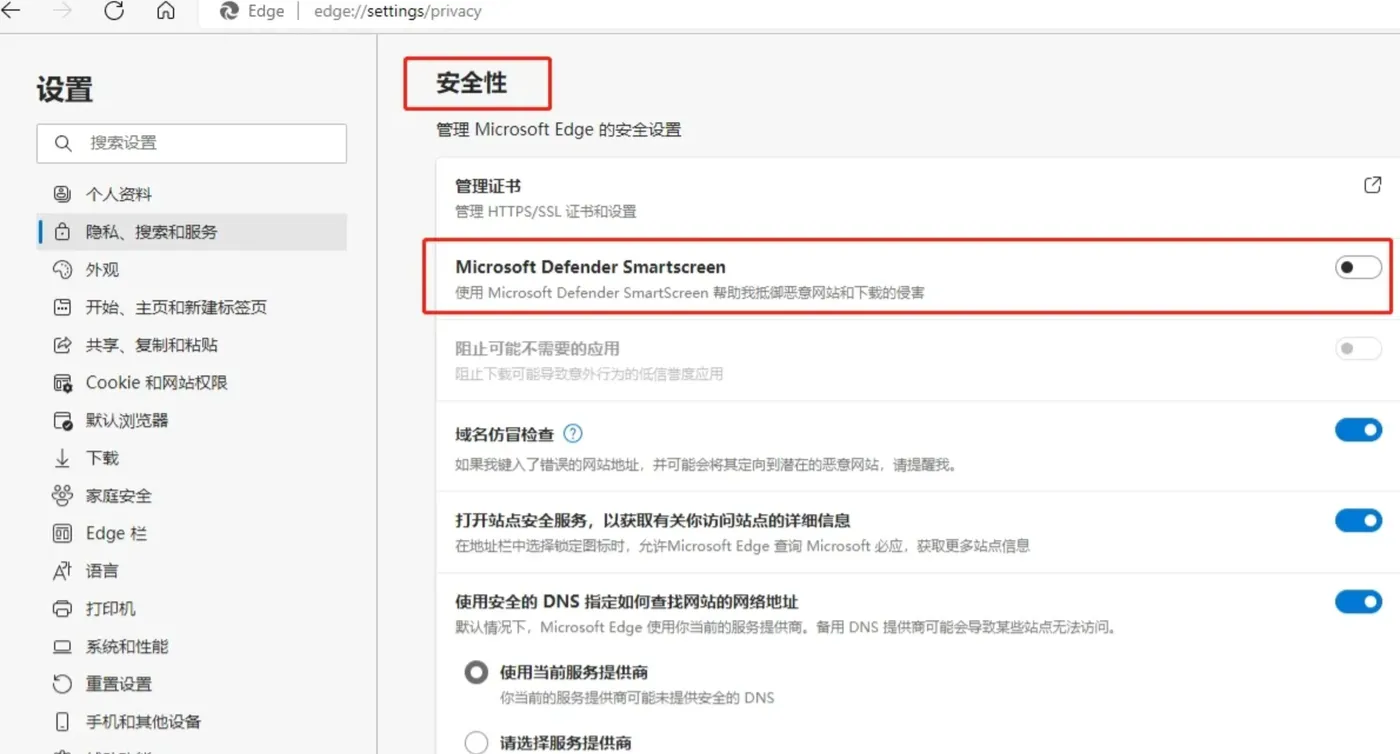
Task: Click the 设置 page title
Action: [x=65, y=89]
